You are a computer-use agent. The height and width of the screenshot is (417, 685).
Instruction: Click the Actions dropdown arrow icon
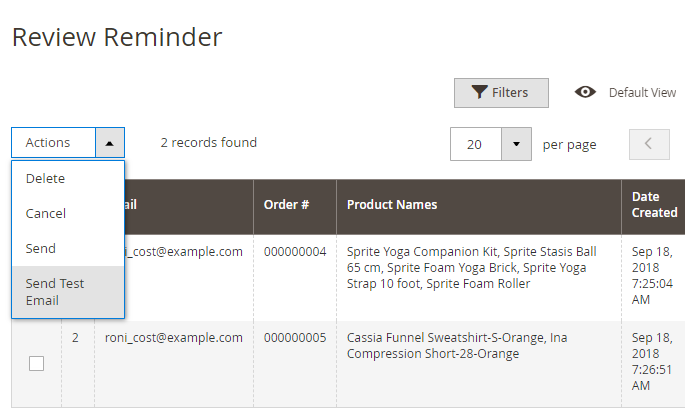(110, 143)
